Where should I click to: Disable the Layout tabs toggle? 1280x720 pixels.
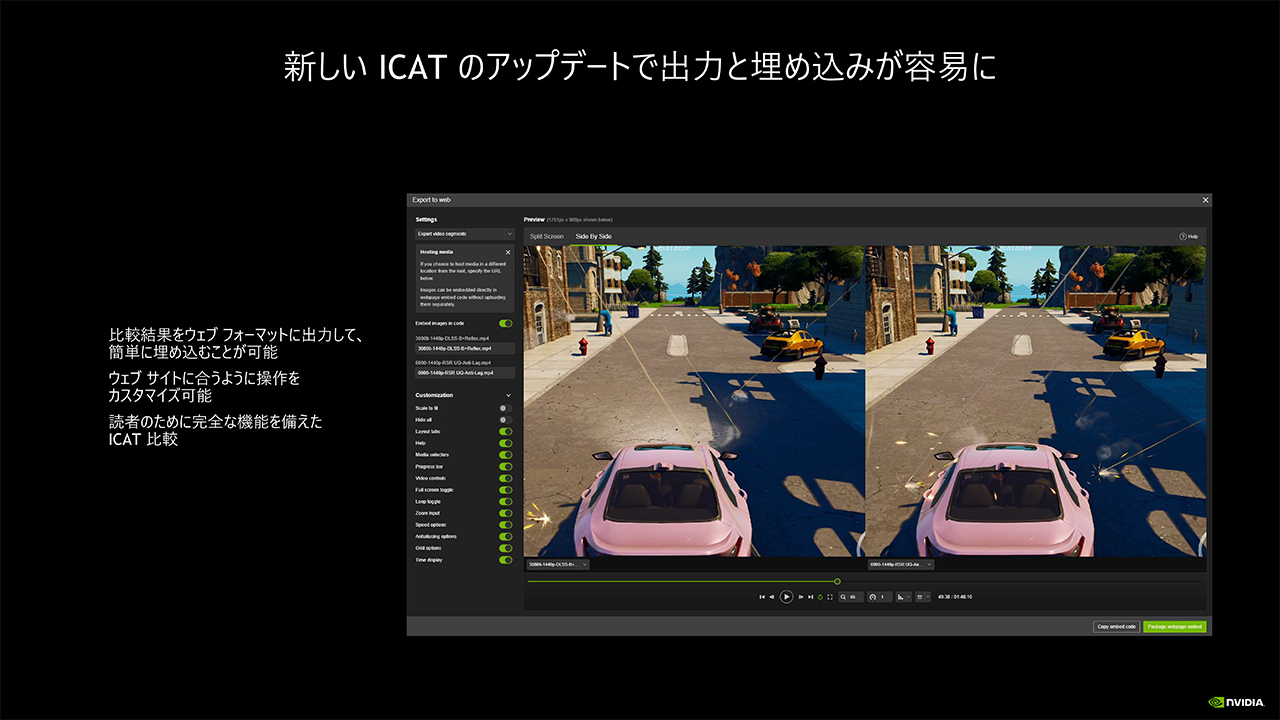(x=506, y=431)
